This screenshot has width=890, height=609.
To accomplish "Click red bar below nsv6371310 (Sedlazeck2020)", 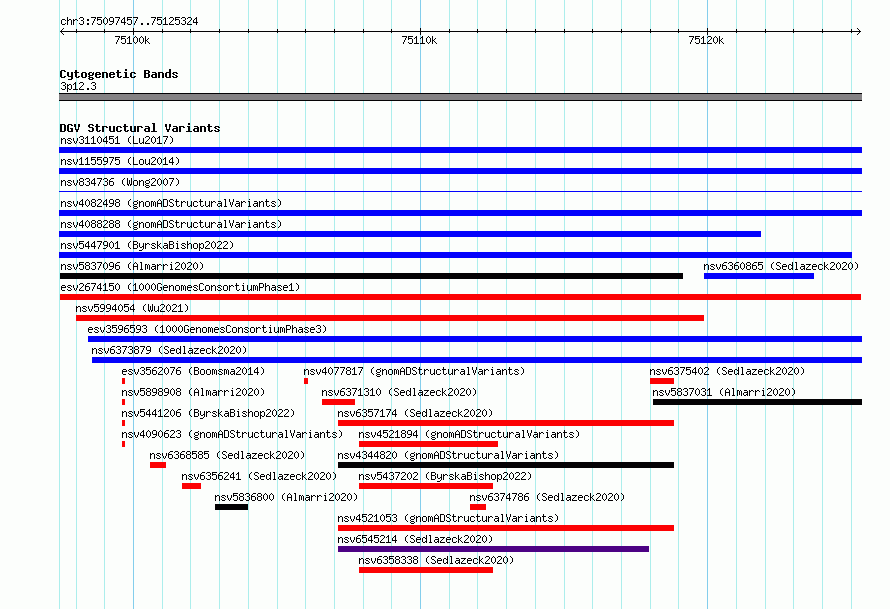I will (338, 402).
